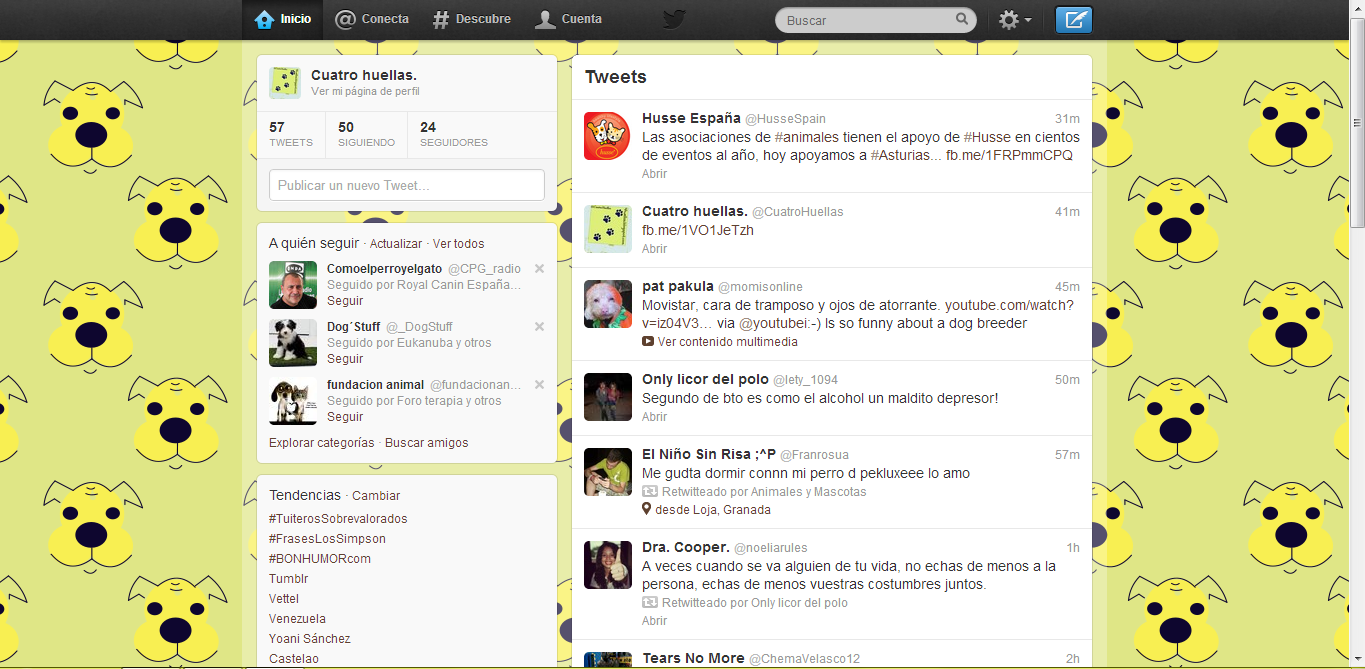The width and height of the screenshot is (1365, 669).
Task: Follow Dog´Stuff via Seguir
Action: pos(345,359)
